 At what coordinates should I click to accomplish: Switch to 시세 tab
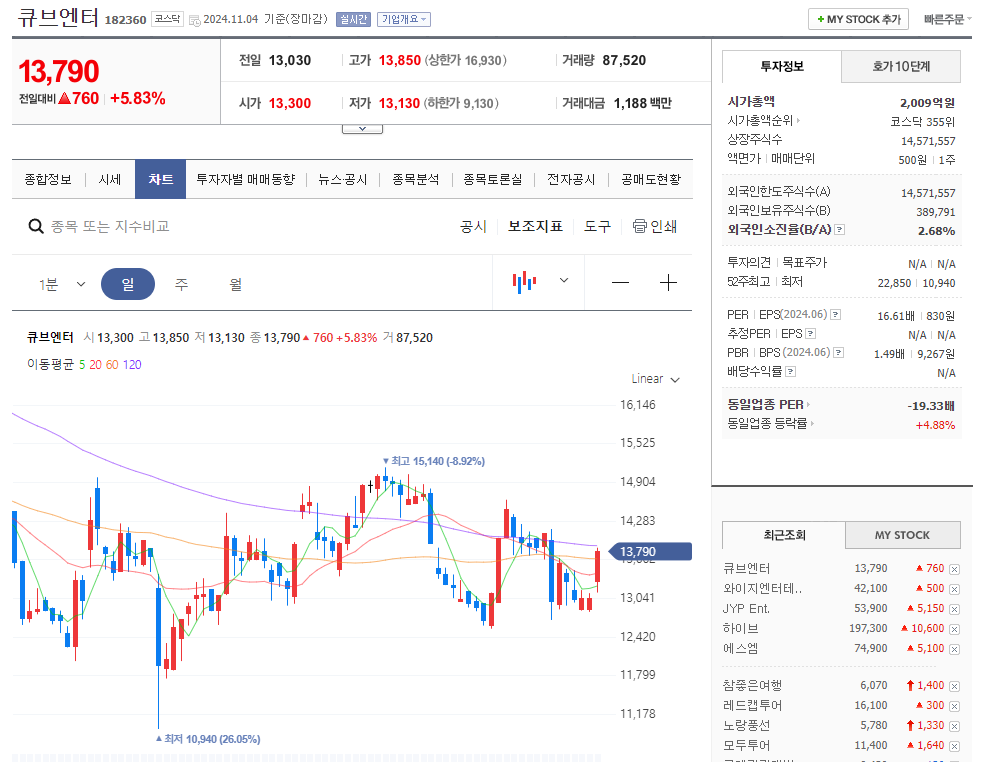110,180
